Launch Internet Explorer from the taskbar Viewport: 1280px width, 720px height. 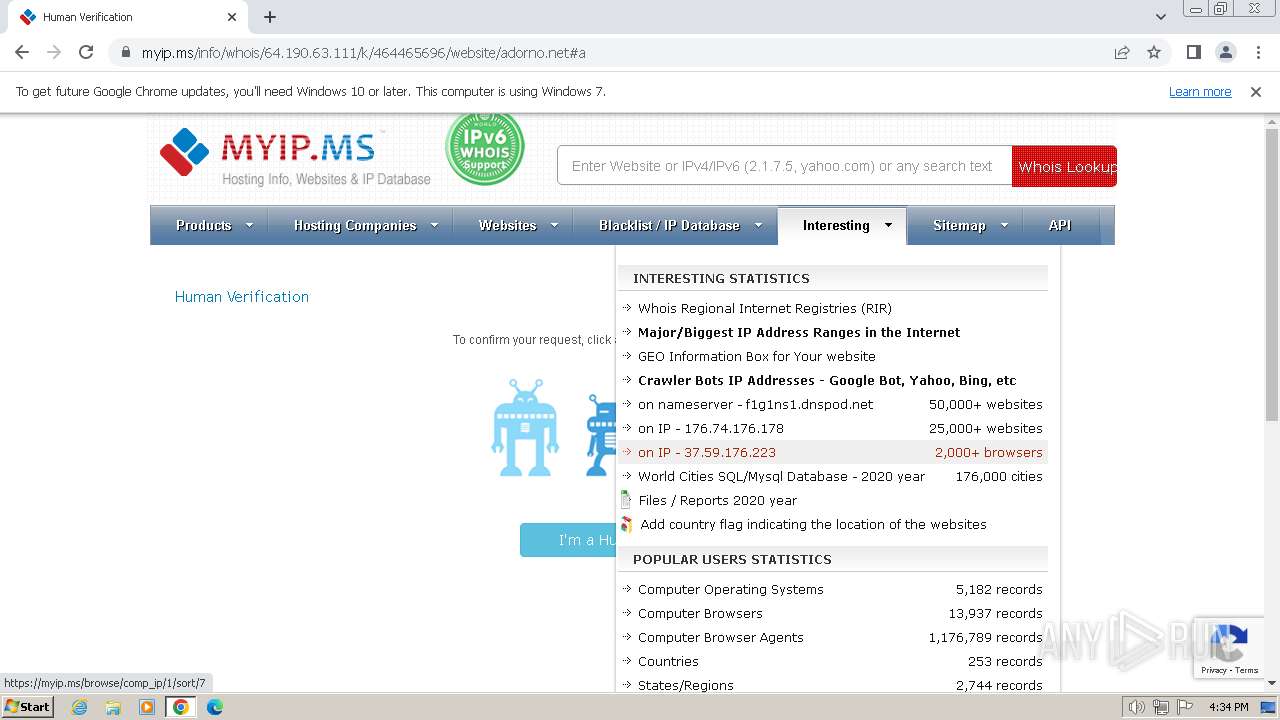(80, 707)
